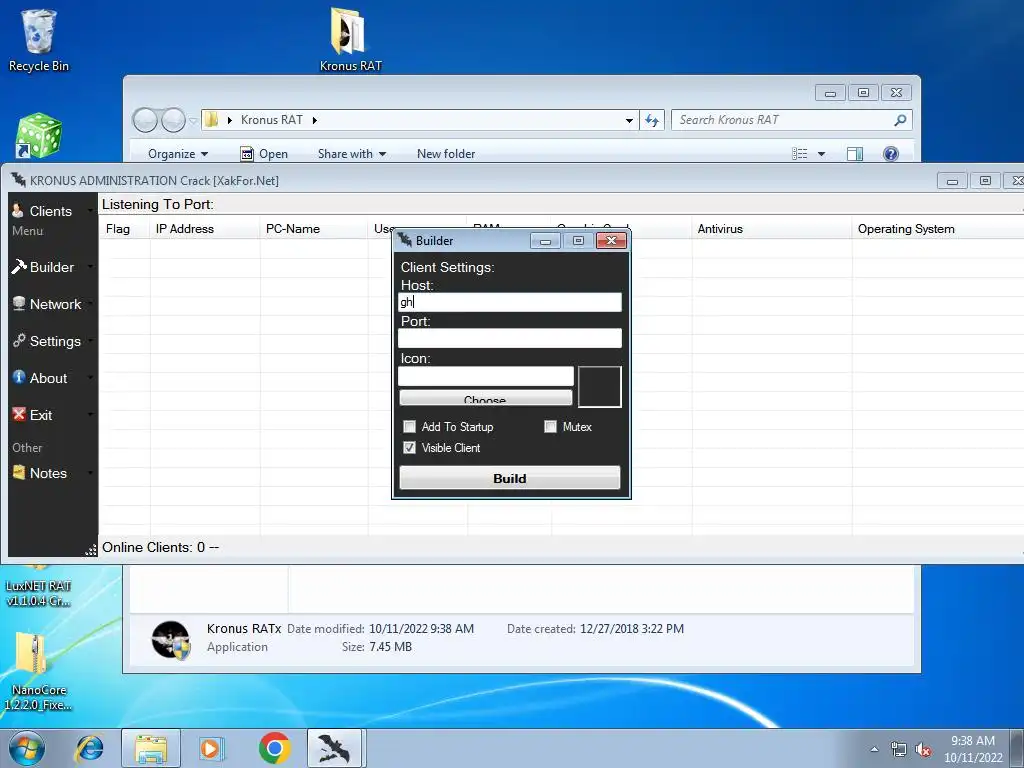Click the muted volume tray icon
Screen dimensions: 1024x768
point(923,750)
